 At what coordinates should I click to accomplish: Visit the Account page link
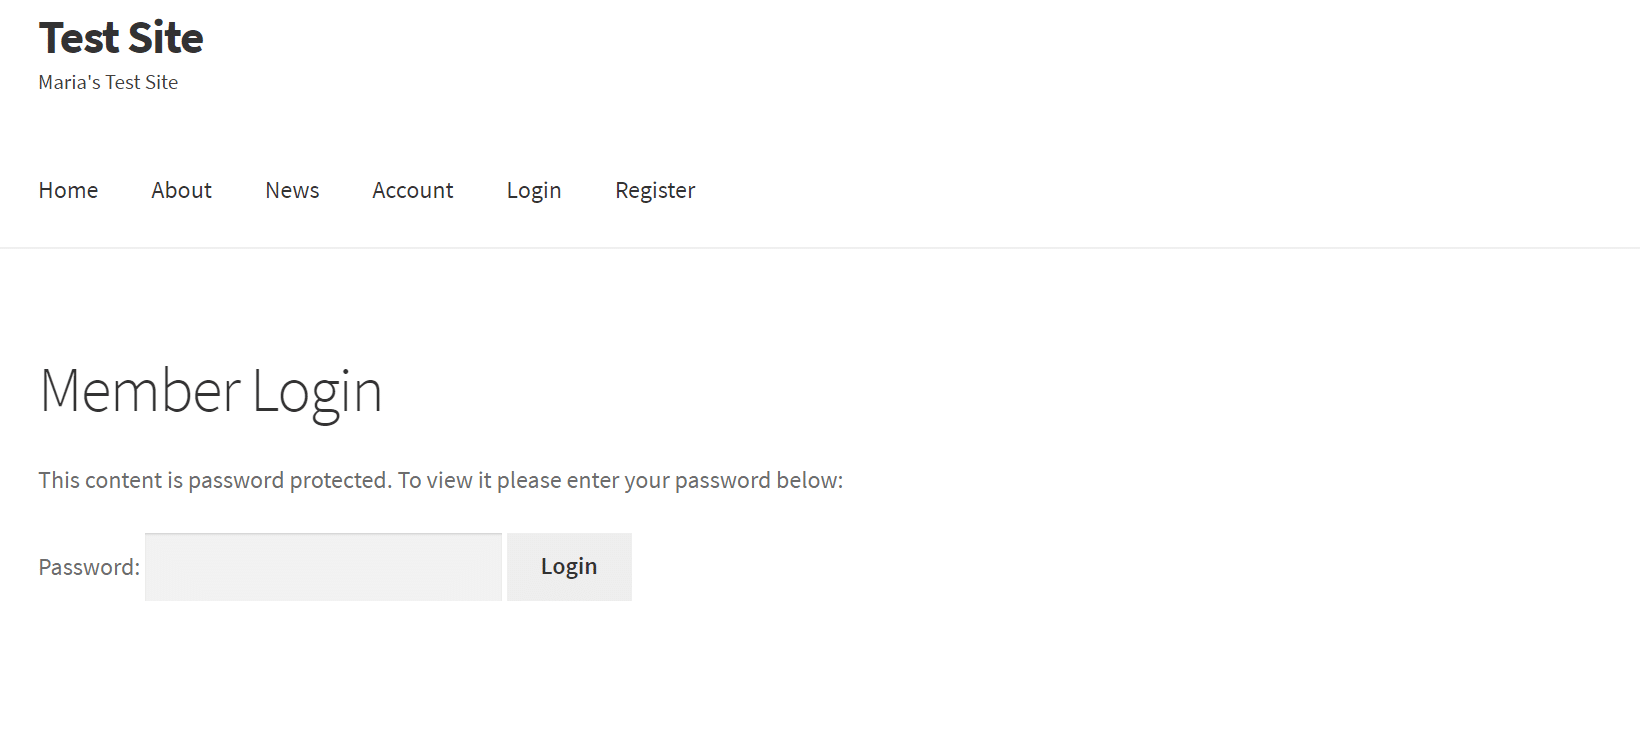412,190
